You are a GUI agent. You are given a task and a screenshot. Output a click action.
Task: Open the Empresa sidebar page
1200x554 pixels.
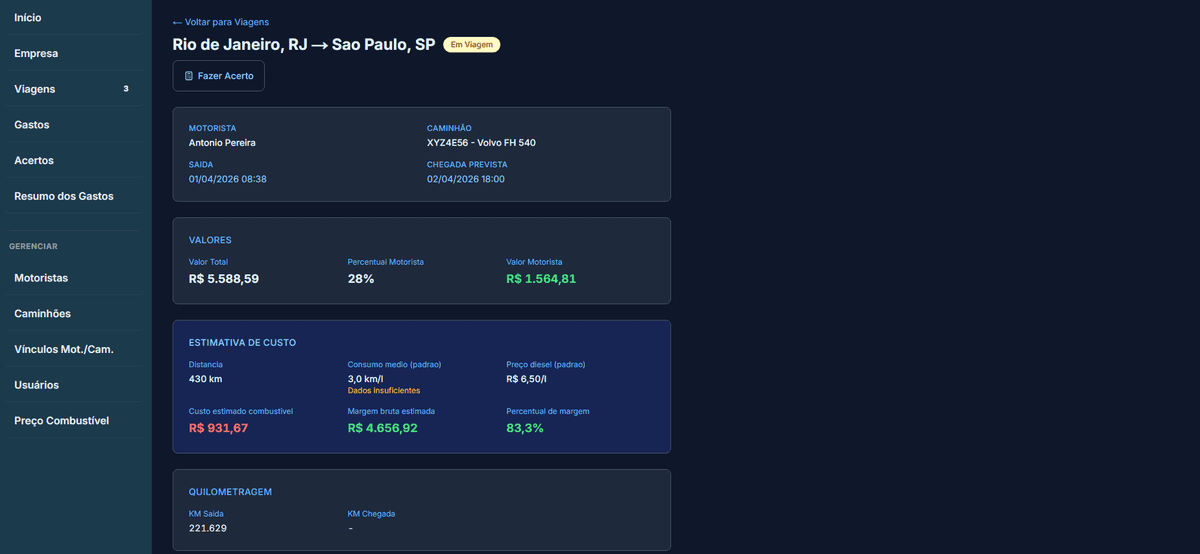coord(36,53)
